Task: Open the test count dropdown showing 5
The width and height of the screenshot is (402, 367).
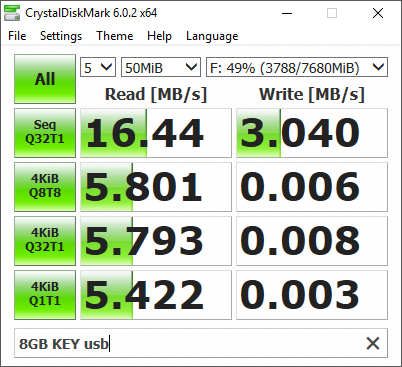Action: click(98, 67)
